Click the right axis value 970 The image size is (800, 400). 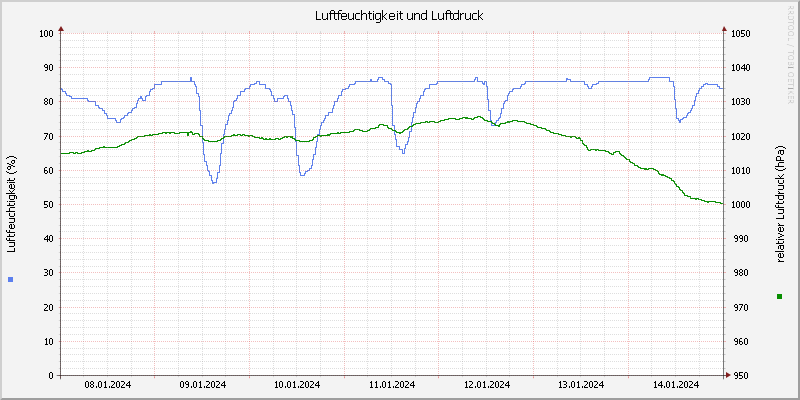click(x=742, y=308)
